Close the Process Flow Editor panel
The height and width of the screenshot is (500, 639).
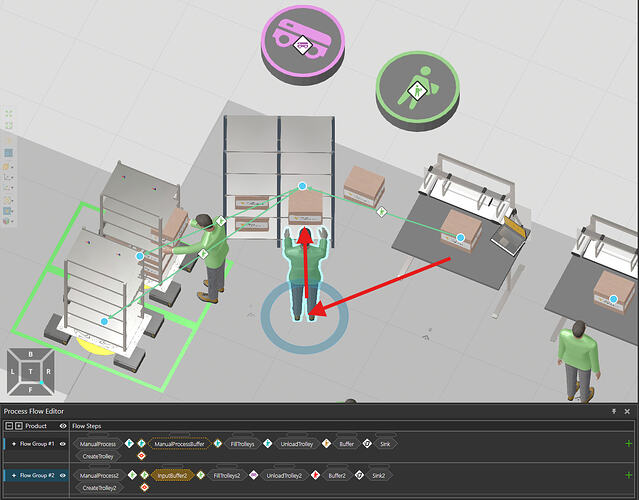[627, 412]
